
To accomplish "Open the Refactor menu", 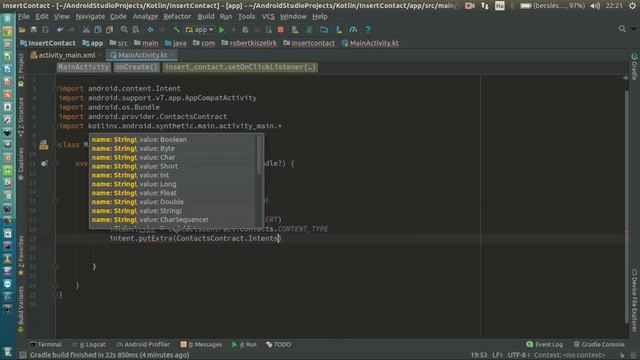I will tap(177, 17).
